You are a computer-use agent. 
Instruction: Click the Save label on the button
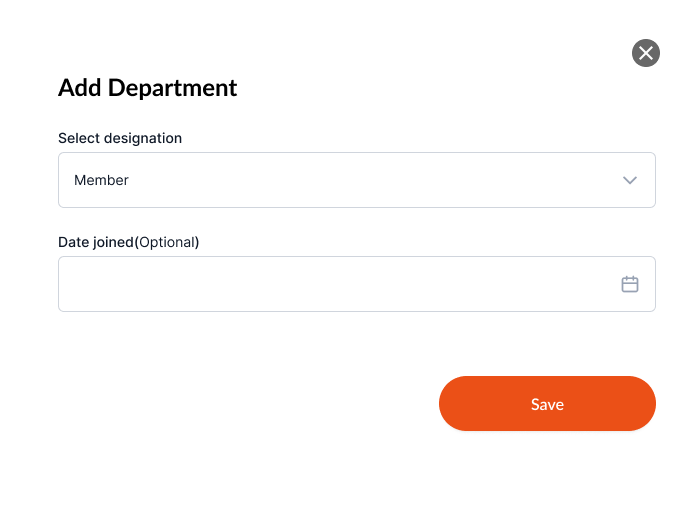coord(547,404)
